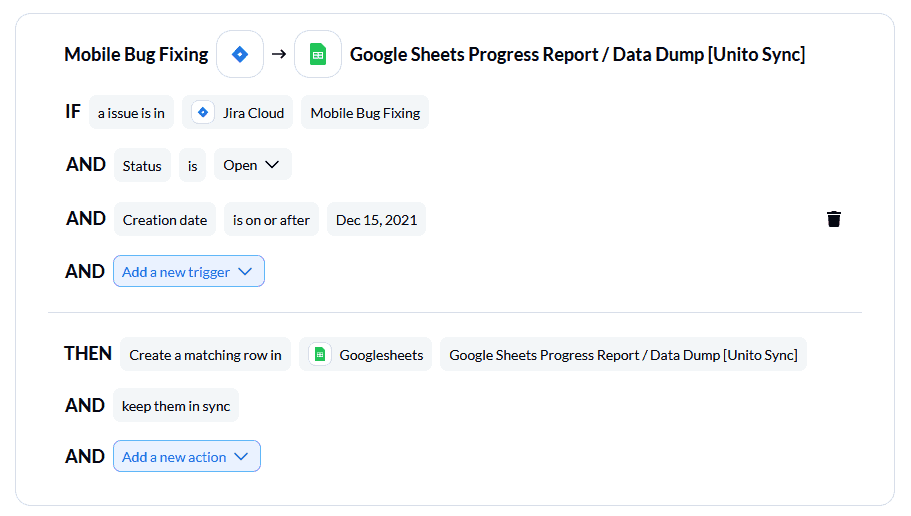This screenshot has height=516, width=911.
Task: Click the Mobile Bug Fixing project chip
Action: click(365, 113)
